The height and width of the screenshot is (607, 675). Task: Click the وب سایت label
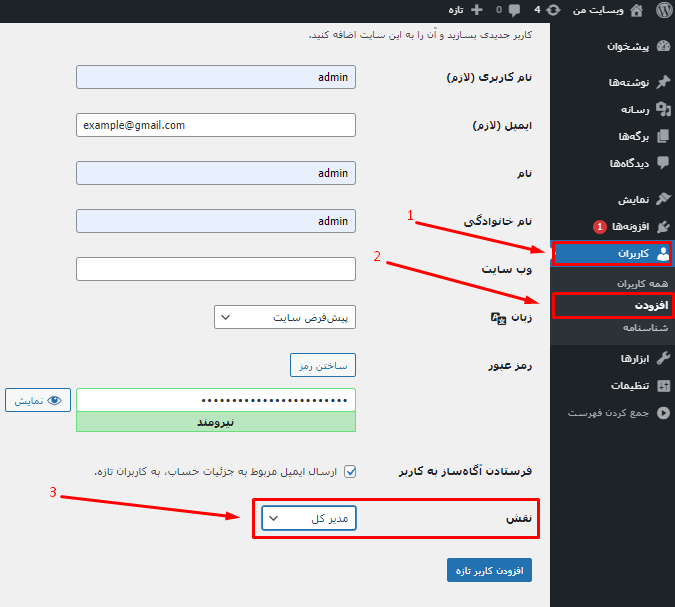(x=507, y=269)
